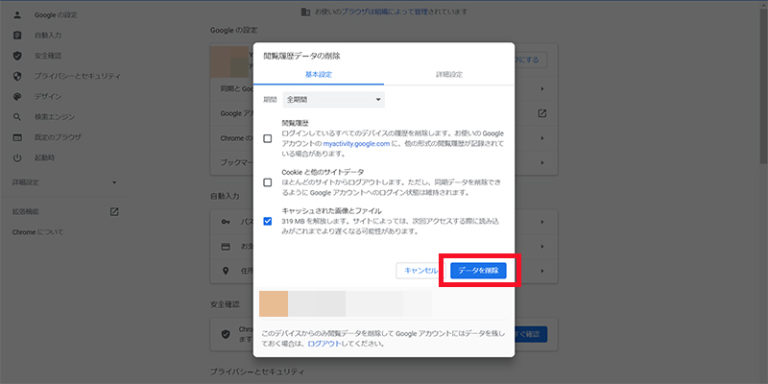Switch to the 詳細設定 tab in dialog

point(449,75)
